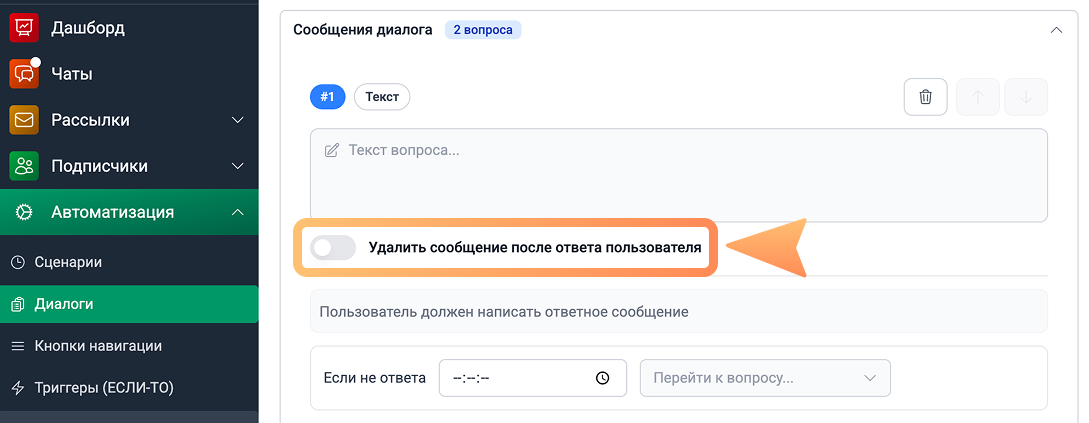Move question down with arrow button
The image size is (1089, 423).
pyautogui.click(x=1025, y=97)
